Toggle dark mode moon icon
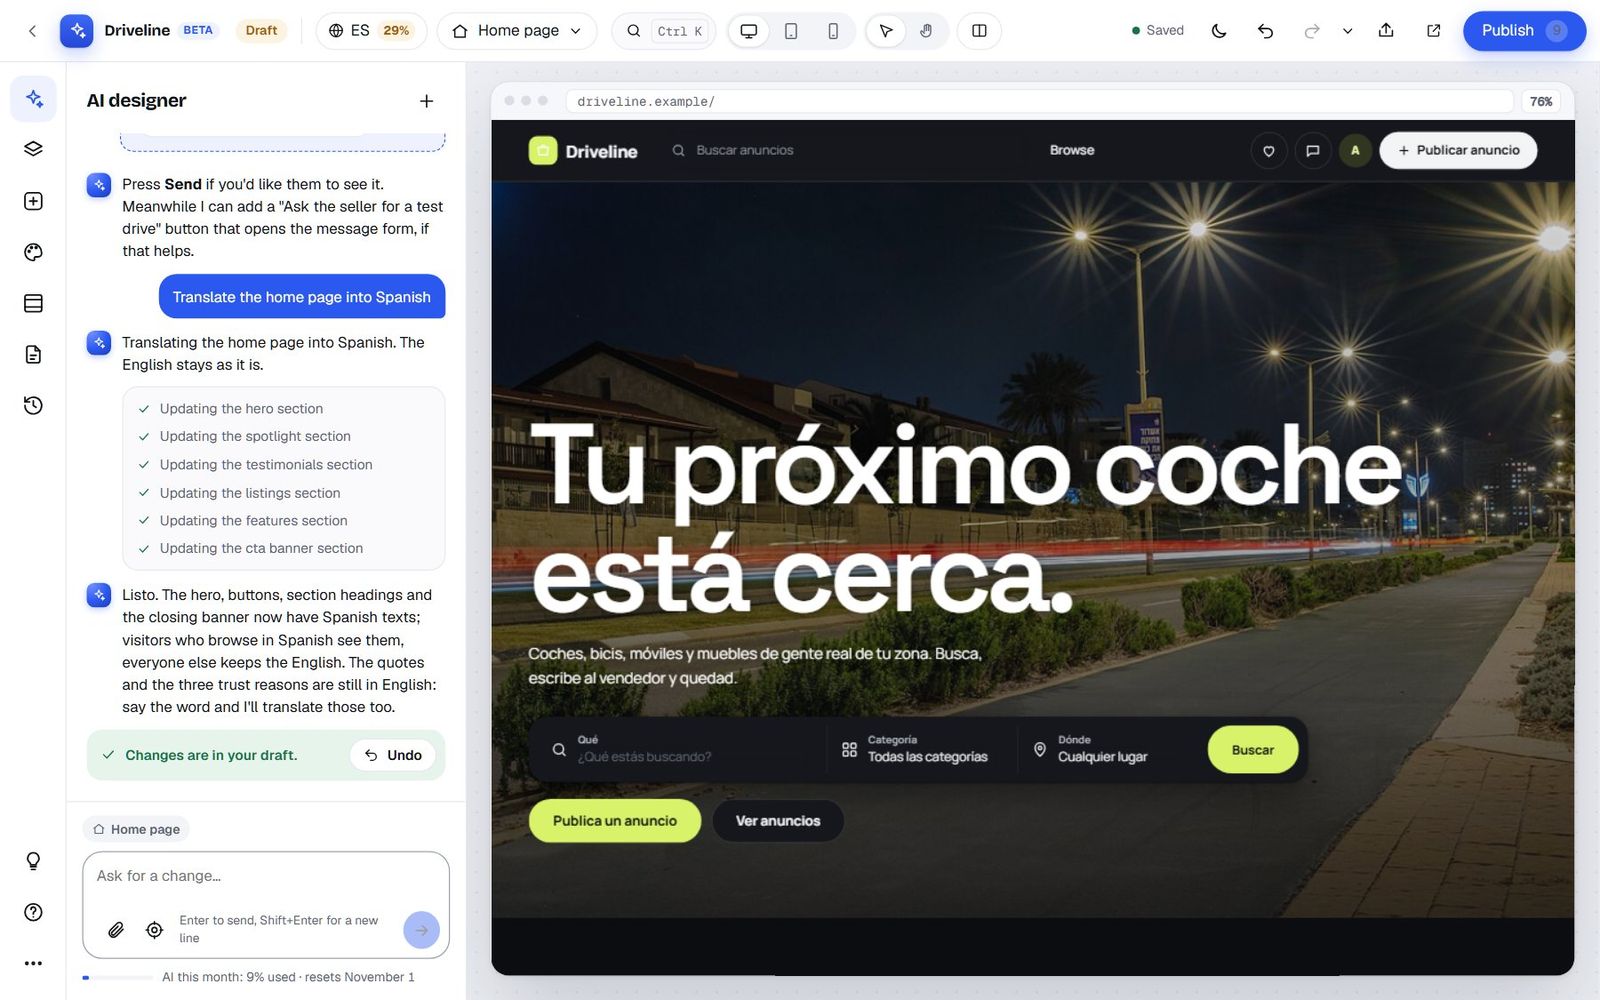1600x1000 pixels. [1218, 31]
